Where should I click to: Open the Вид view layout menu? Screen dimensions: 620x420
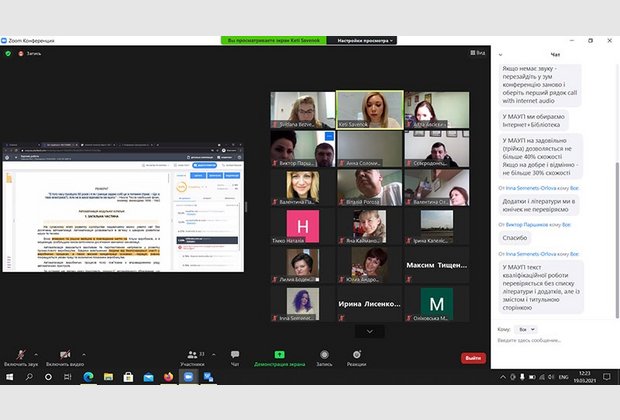pyautogui.click(x=478, y=53)
